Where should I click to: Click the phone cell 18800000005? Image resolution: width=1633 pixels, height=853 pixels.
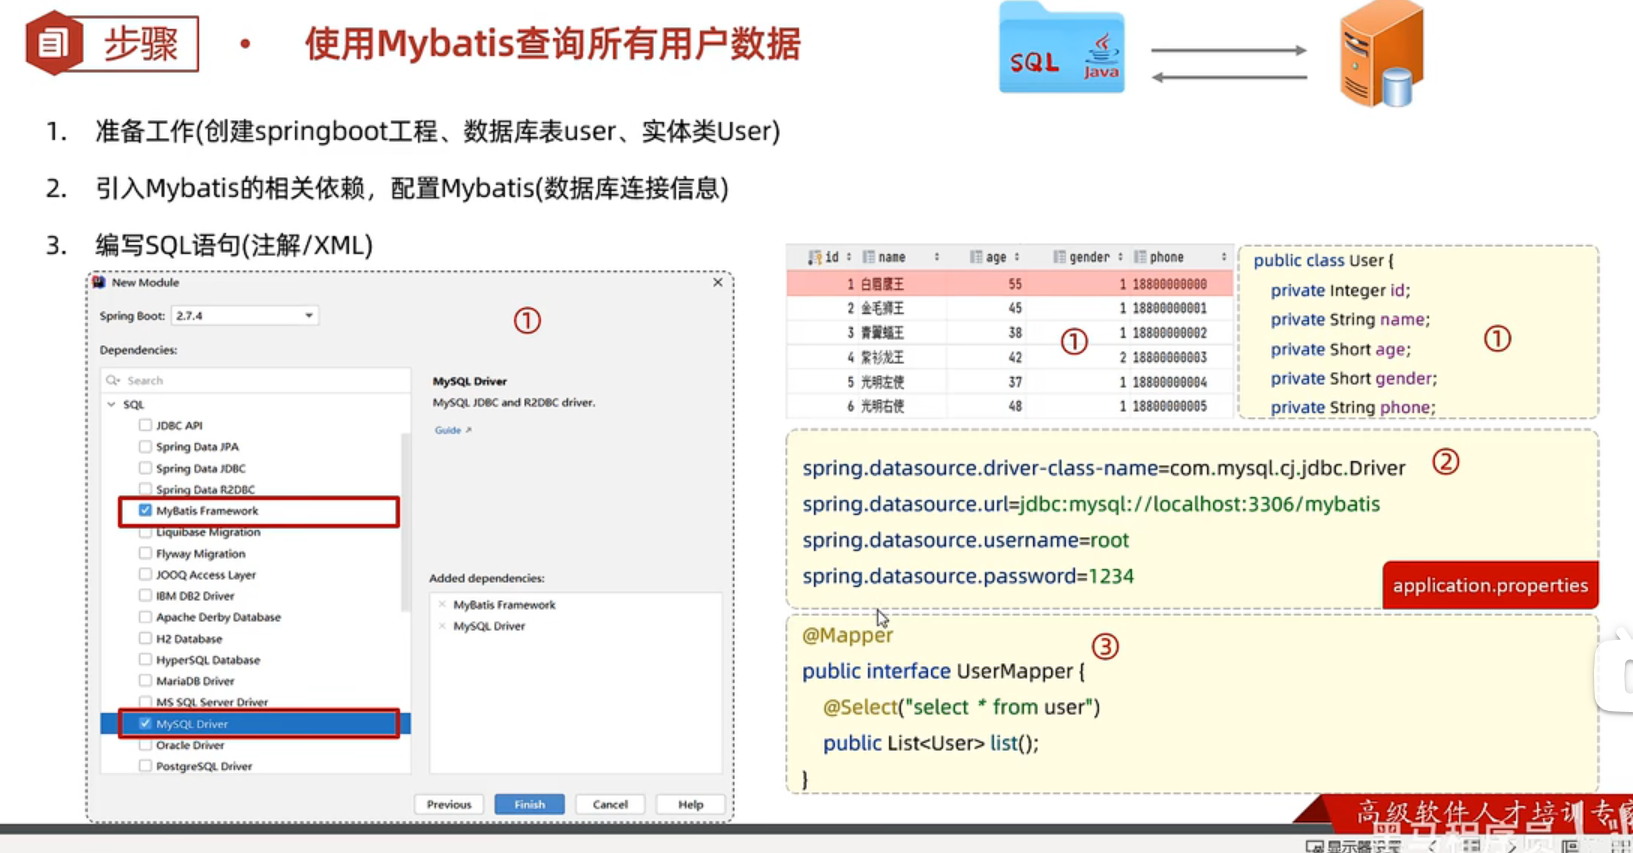pyautogui.click(x=1169, y=406)
